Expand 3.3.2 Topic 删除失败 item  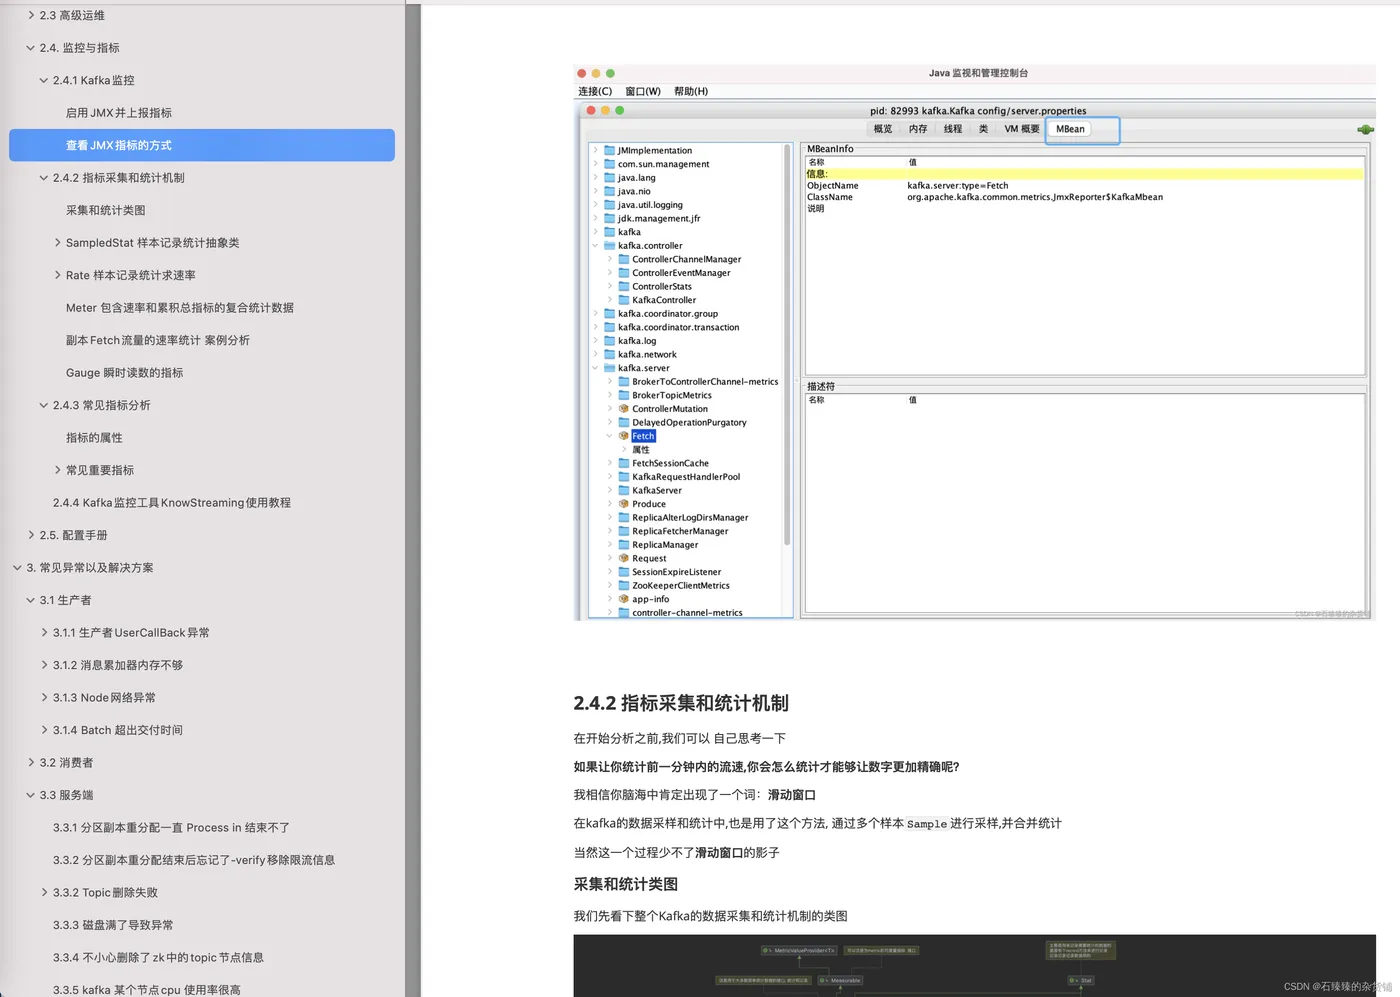(44, 893)
